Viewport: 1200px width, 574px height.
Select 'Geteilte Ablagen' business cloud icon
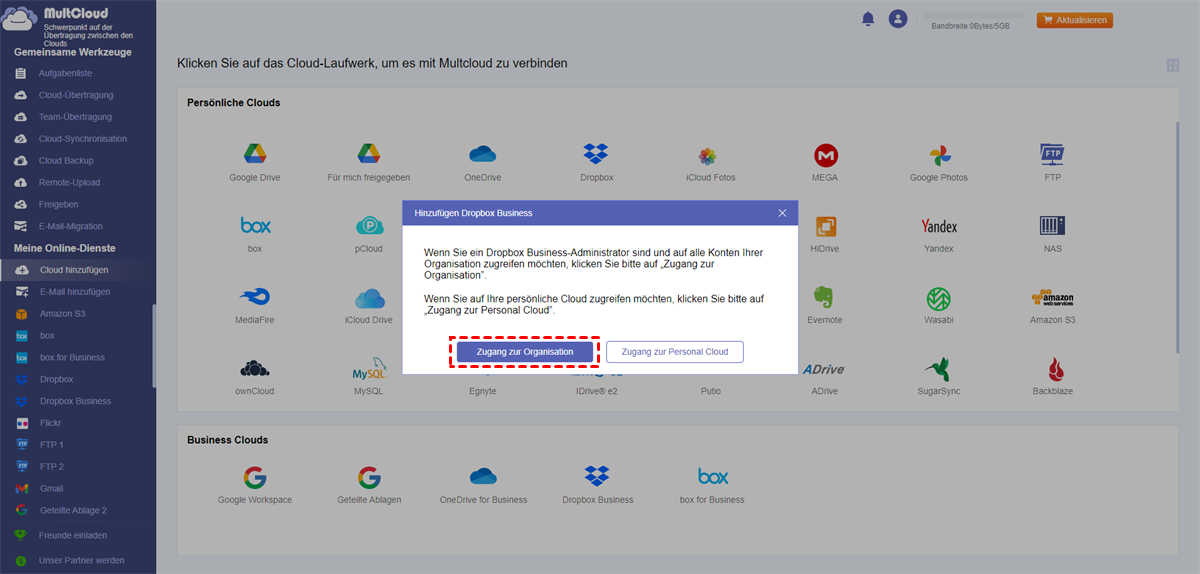pos(369,477)
